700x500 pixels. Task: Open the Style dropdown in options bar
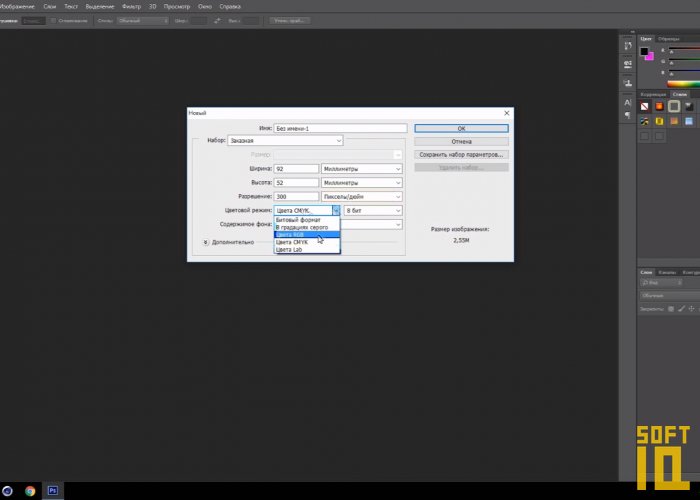[x=143, y=21]
